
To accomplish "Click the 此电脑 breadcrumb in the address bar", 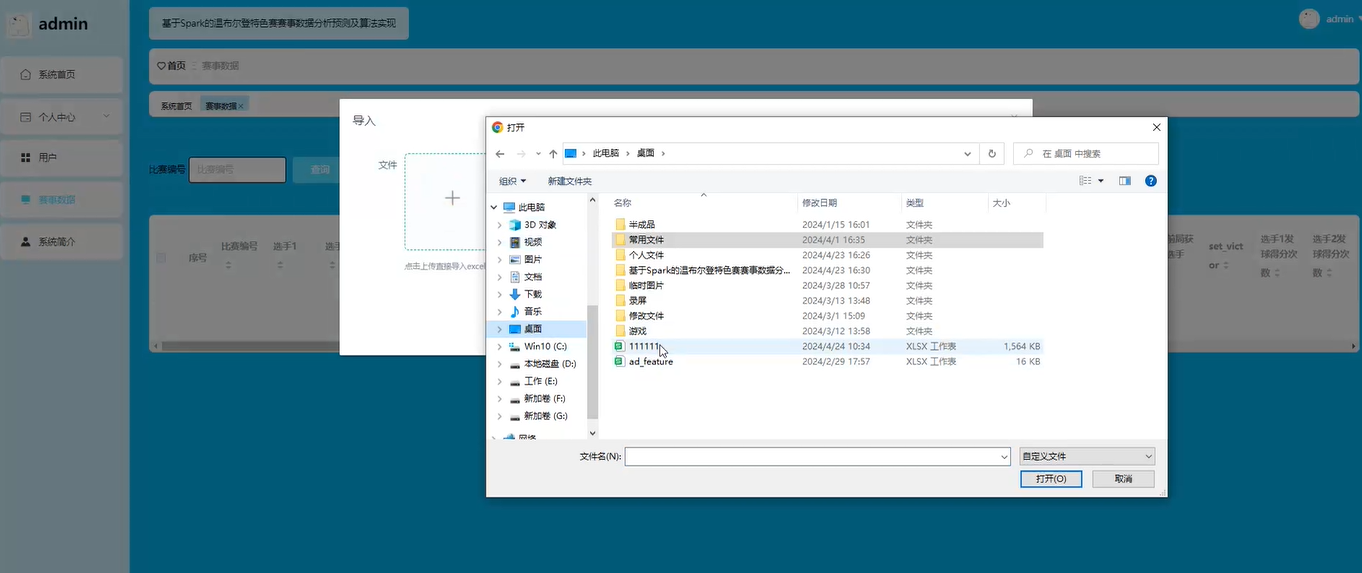I will 606,154.
